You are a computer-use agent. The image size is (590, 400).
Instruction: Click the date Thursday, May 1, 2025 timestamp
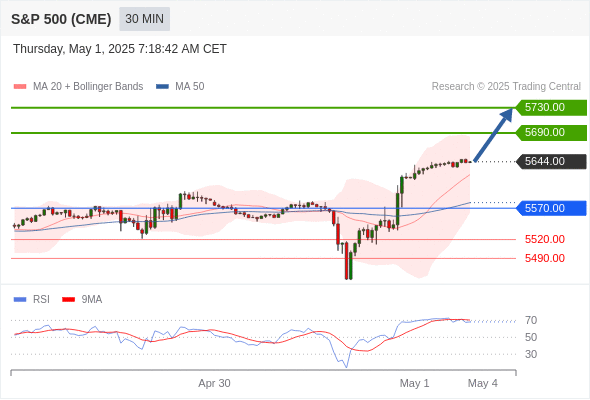click(120, 49)
